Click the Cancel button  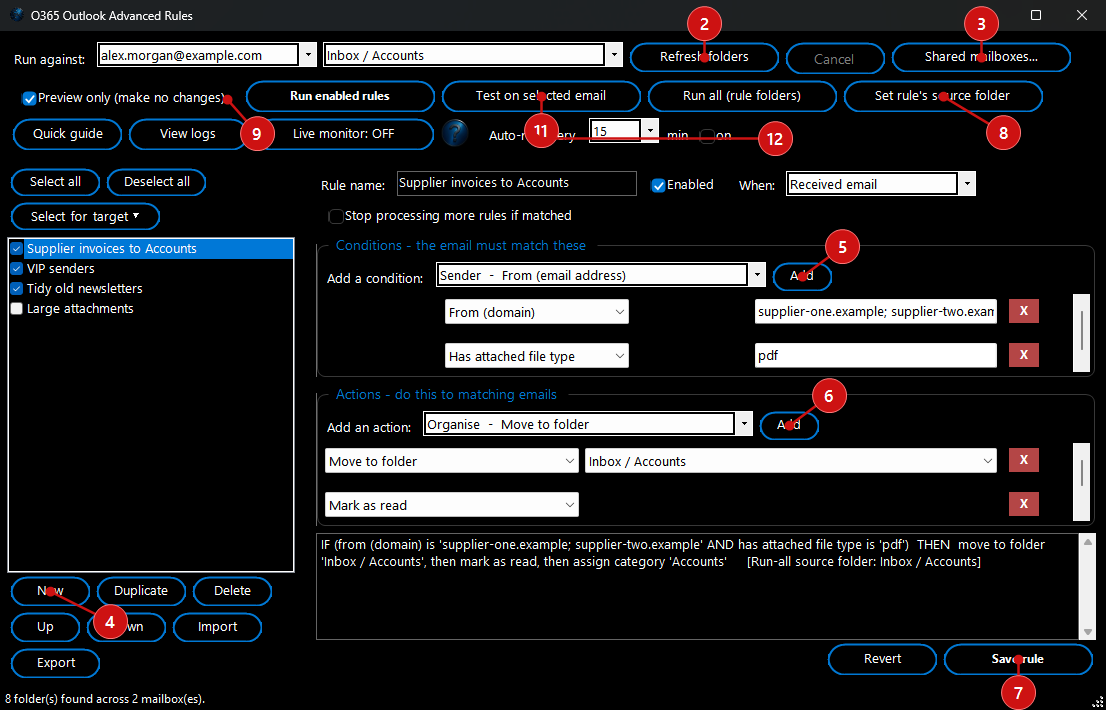(834, 59)
